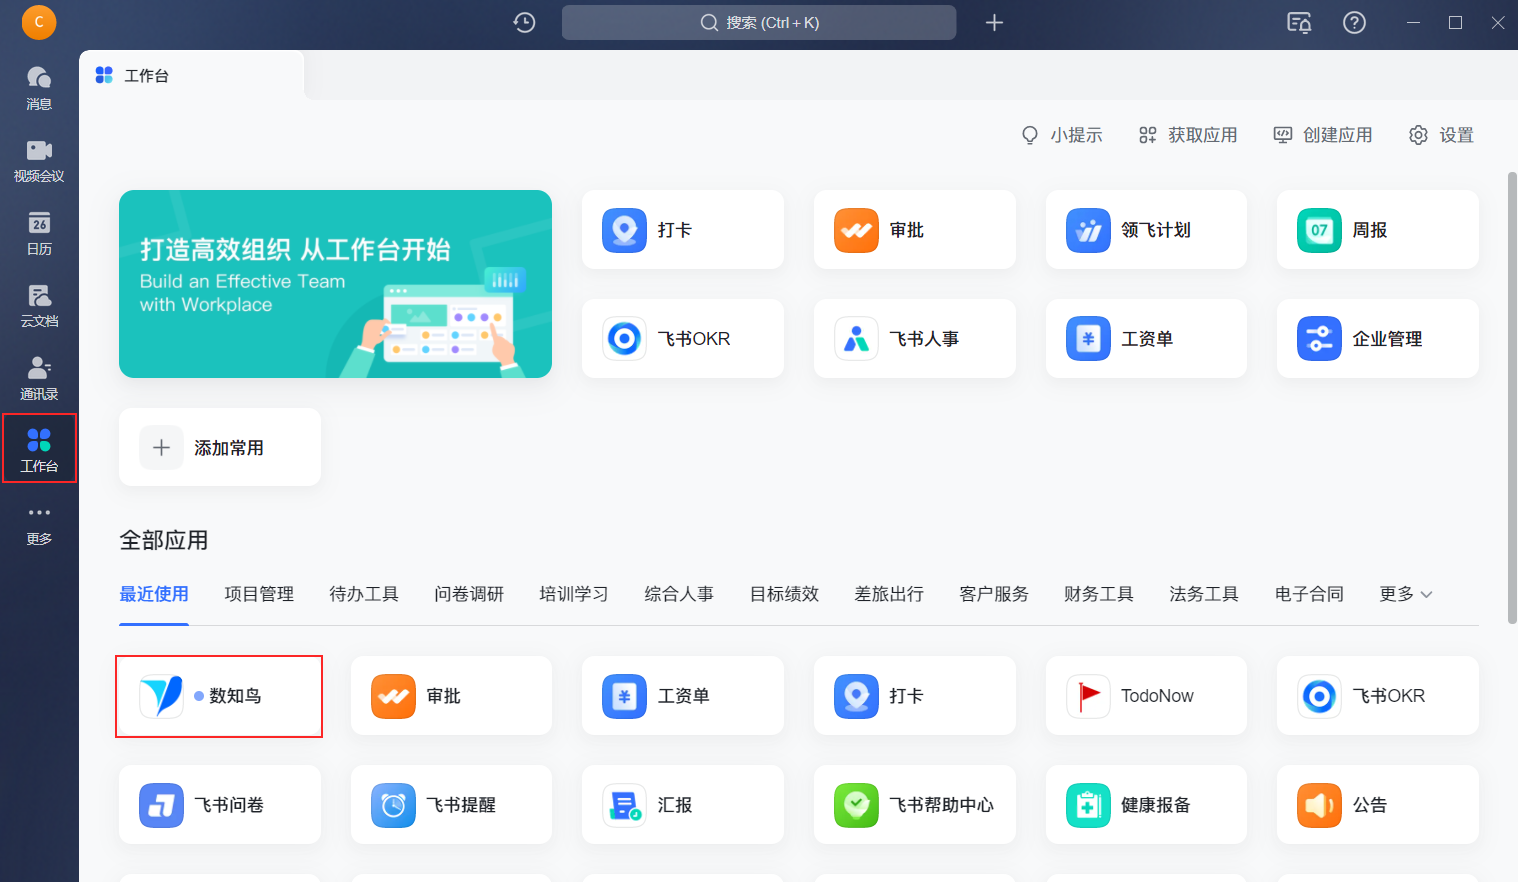Screen dimensions: 1518x882
Task: Click 获取应用 button
Action: coord(1188,135)
